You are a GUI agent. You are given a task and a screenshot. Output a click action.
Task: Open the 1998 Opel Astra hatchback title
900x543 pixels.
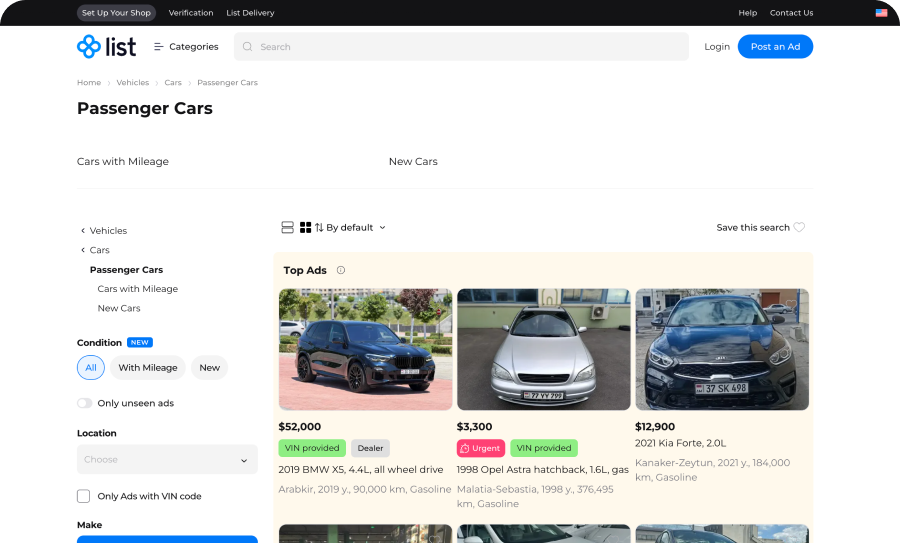[x=542, y=470]
